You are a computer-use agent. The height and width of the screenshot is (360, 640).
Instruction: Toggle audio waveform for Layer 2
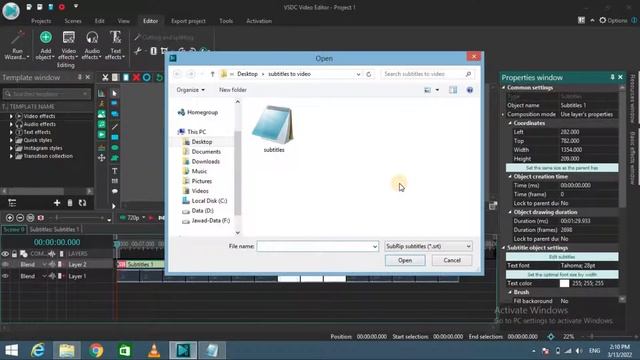pos(52,264)
